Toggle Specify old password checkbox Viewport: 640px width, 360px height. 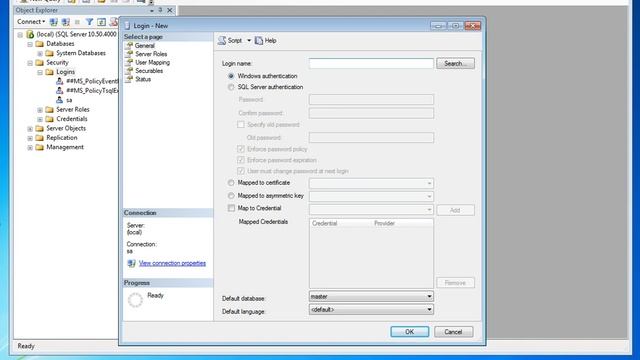pos(241,124)
